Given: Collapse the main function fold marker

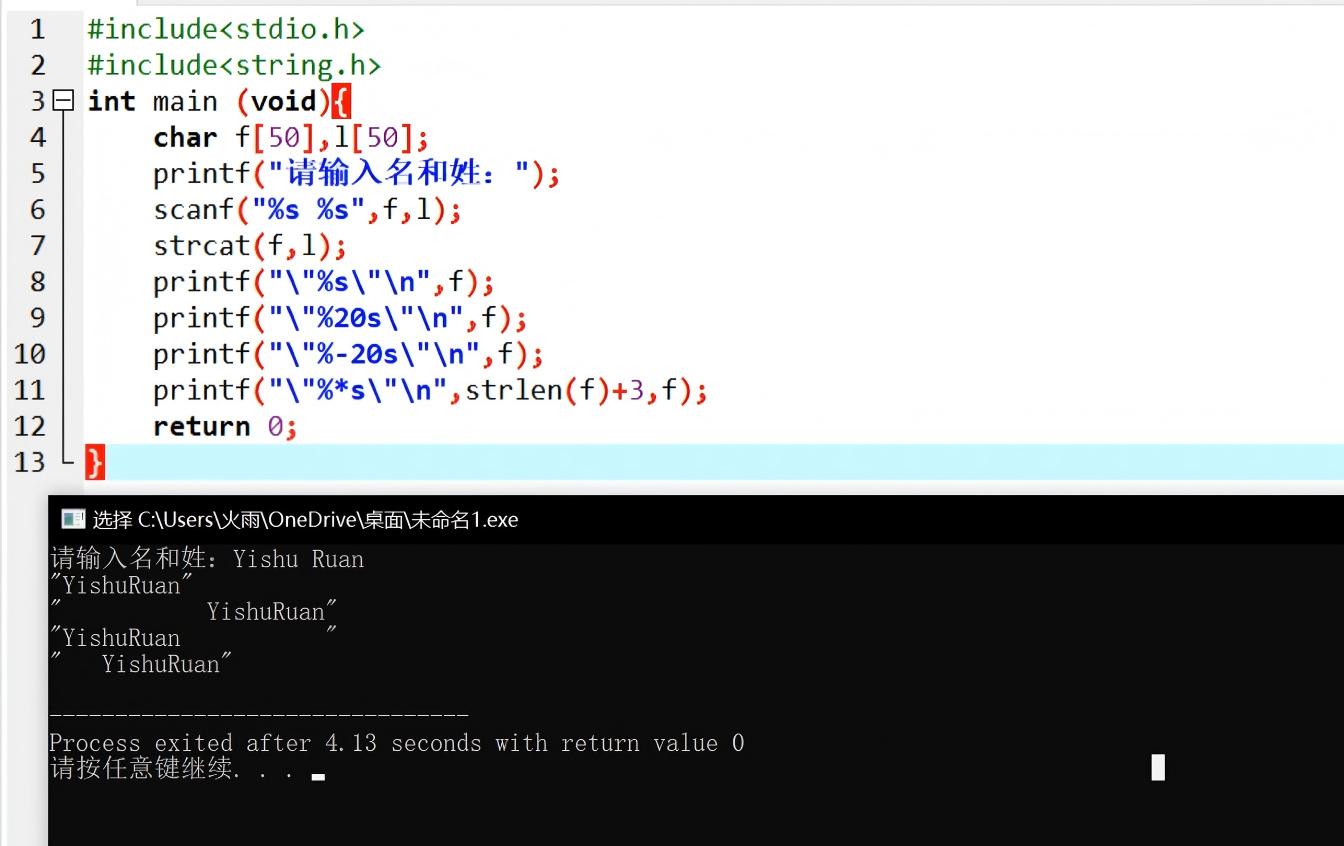Looking at the screenshot, I should coord(63,101).
